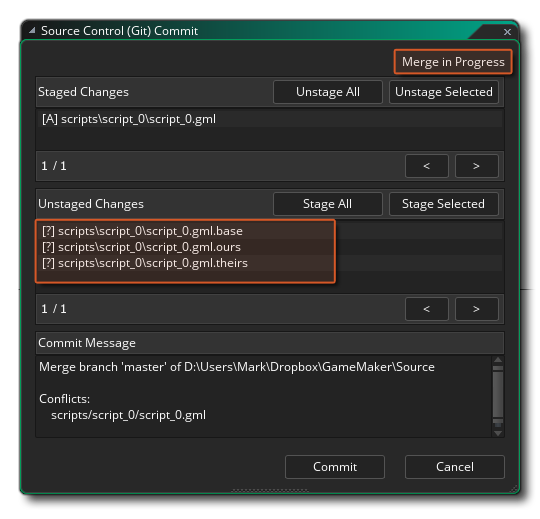Cancel the commit dialog
540x519 pixels.
pos(455,467)
